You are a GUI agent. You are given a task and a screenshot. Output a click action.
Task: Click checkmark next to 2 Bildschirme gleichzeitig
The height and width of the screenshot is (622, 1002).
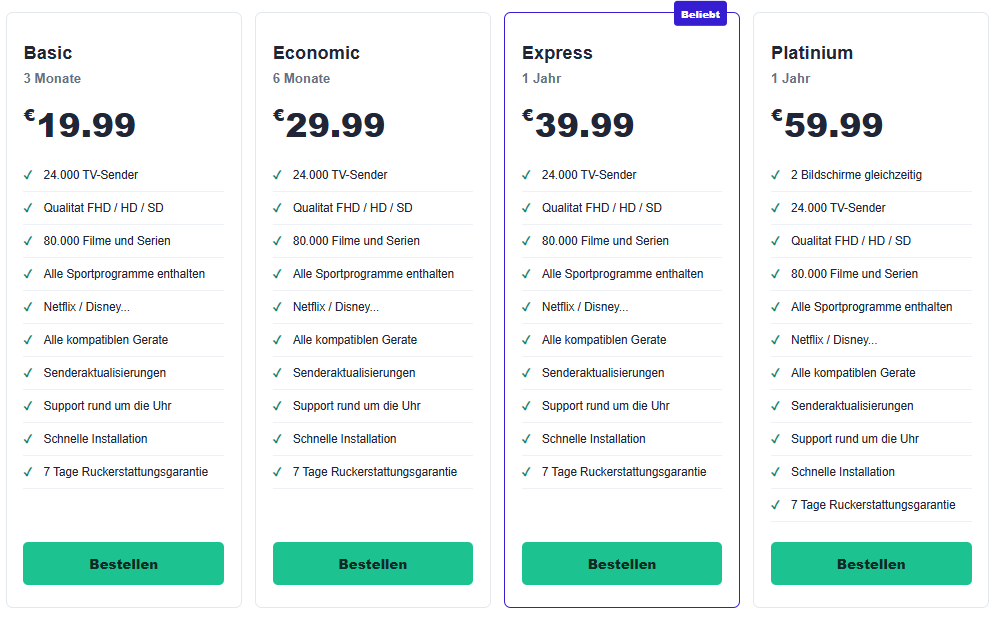click(x=775, y=175)
